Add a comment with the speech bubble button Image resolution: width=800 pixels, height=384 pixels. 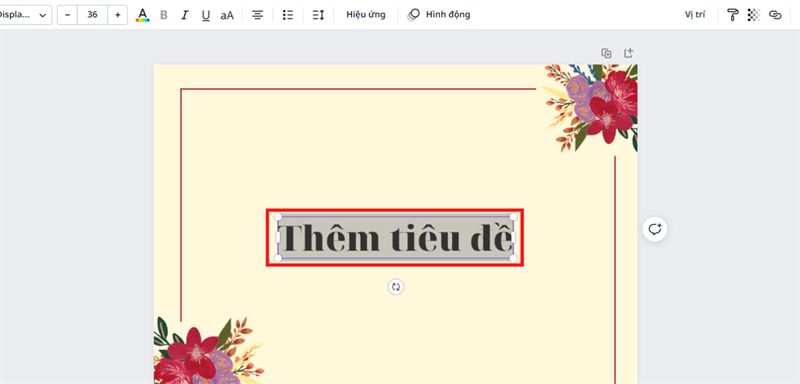(655, 229)
